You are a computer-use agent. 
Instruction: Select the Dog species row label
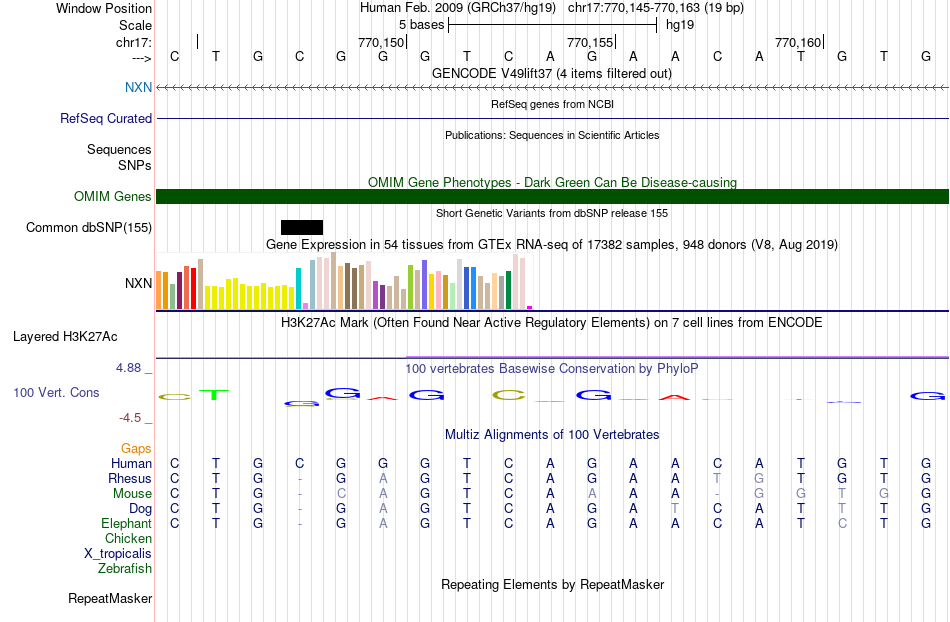(x=140, y=508)
